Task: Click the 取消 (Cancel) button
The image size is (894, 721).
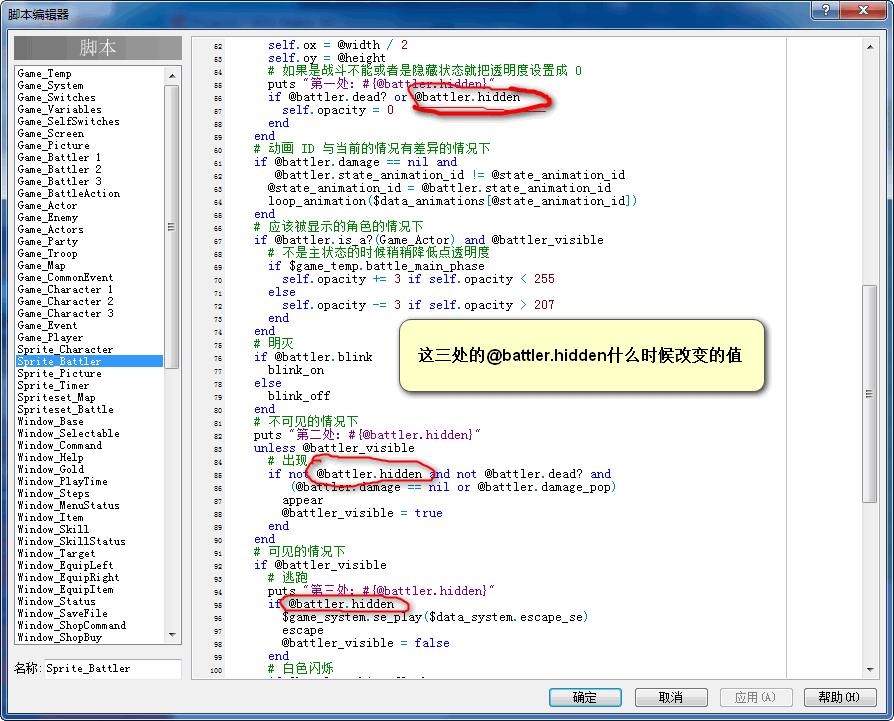Action: (671, 697)
